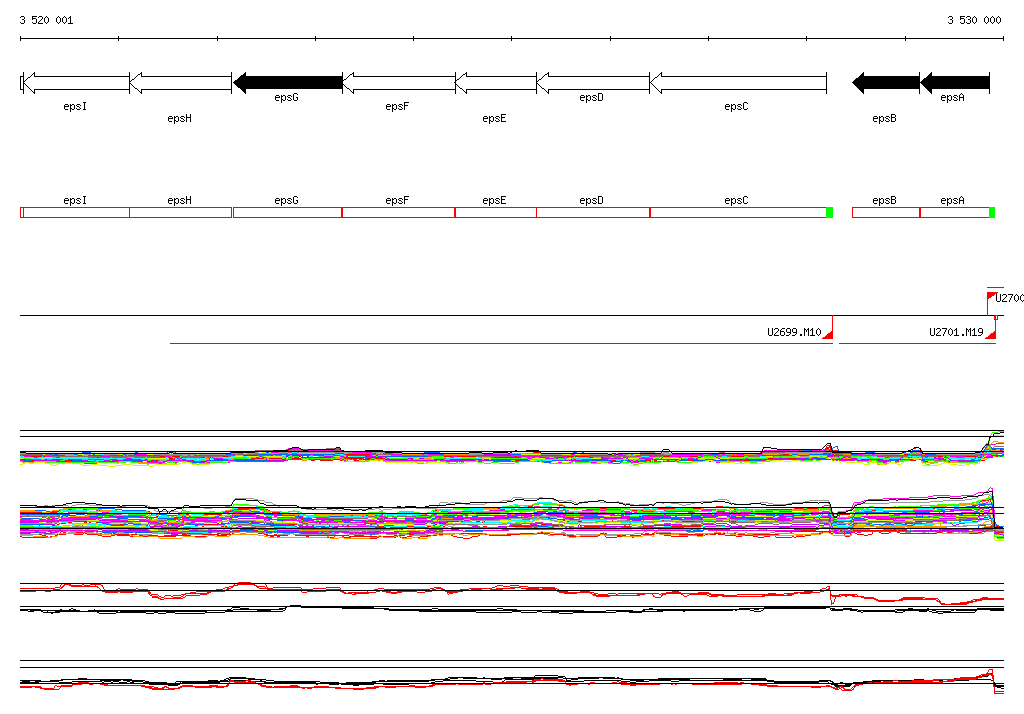1024x714 pixels.
Task: Click green marker at epsA box end
Action: point(992,212)
